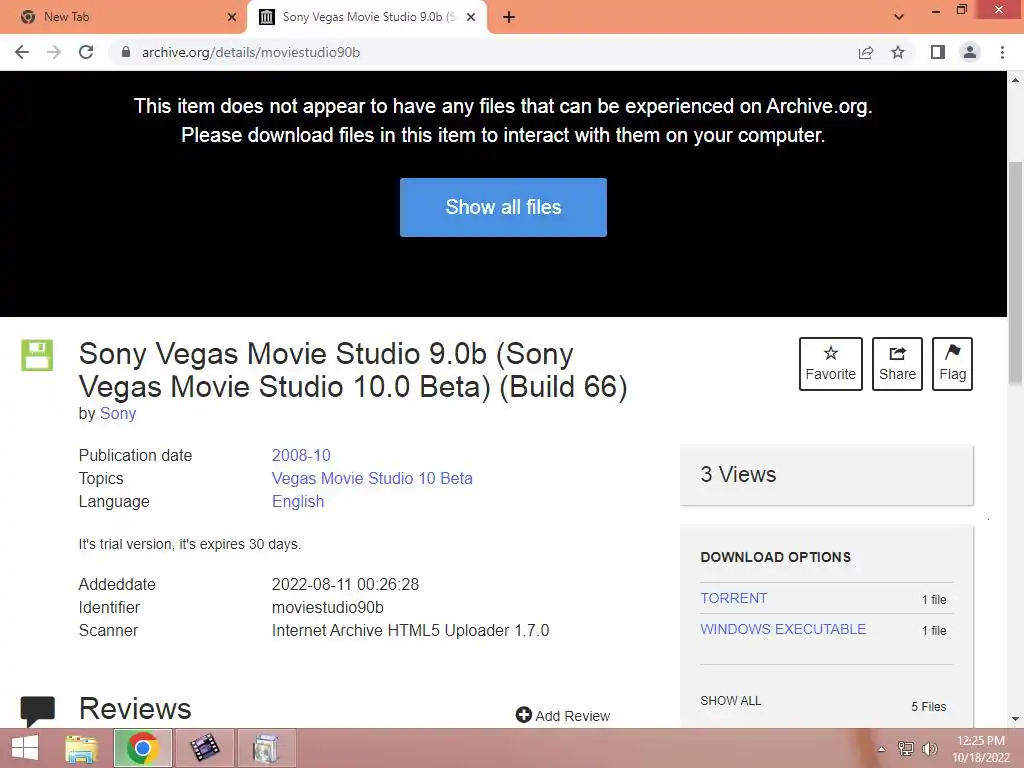Image resolution: width=1024 pixels, height=768 pixels.
Task: Open the English language link
Action: coord(298,502)
